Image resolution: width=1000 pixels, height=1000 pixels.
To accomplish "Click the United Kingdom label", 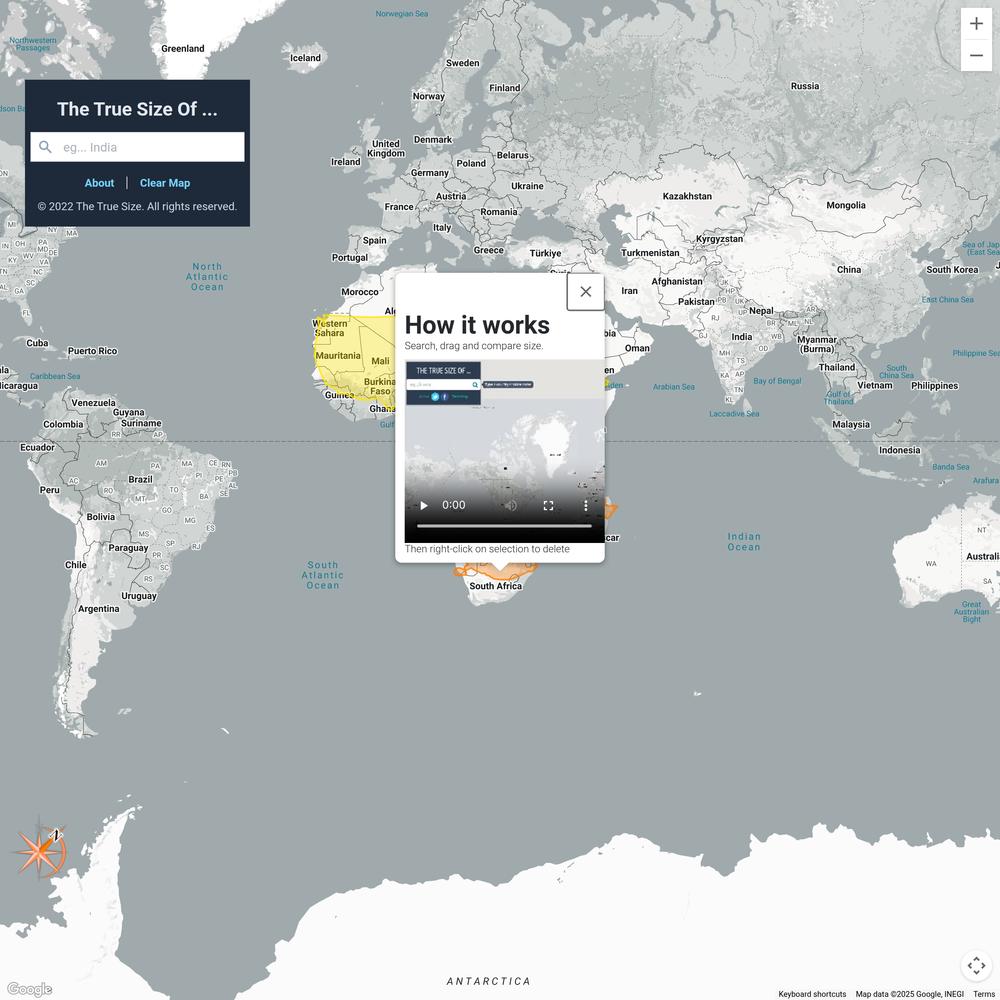I will 386,149.
